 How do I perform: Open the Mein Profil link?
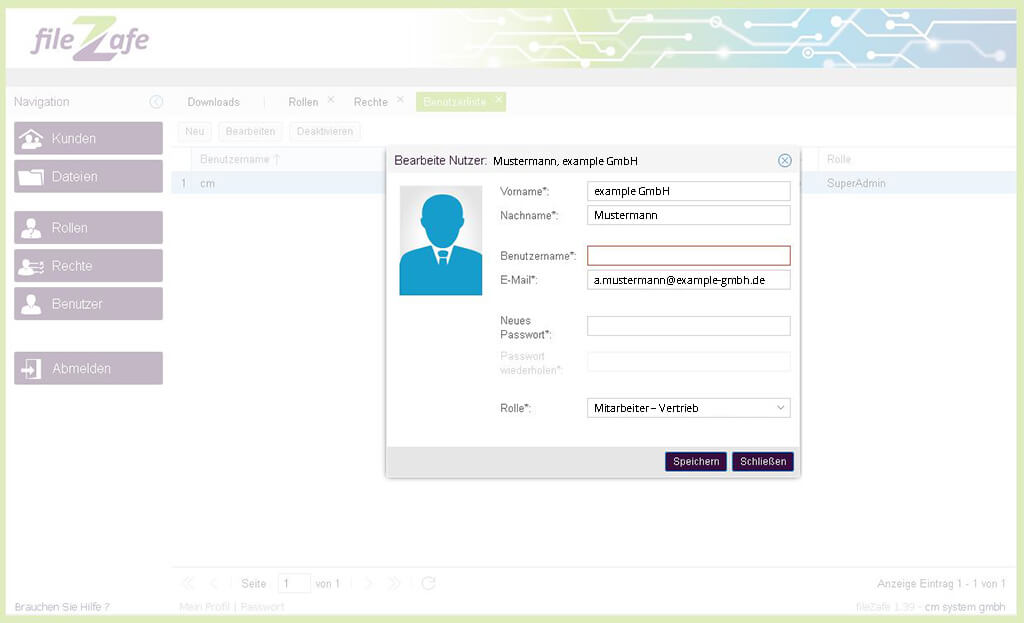tap(204, 607)
